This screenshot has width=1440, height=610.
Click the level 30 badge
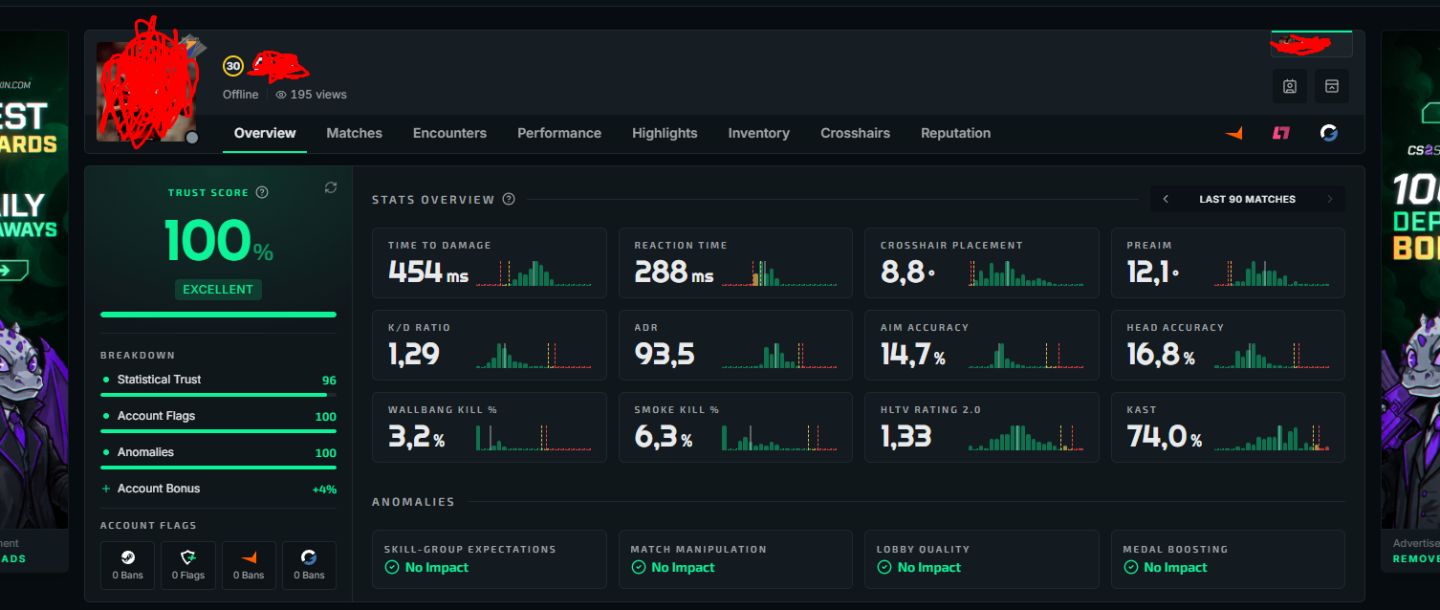233,67
